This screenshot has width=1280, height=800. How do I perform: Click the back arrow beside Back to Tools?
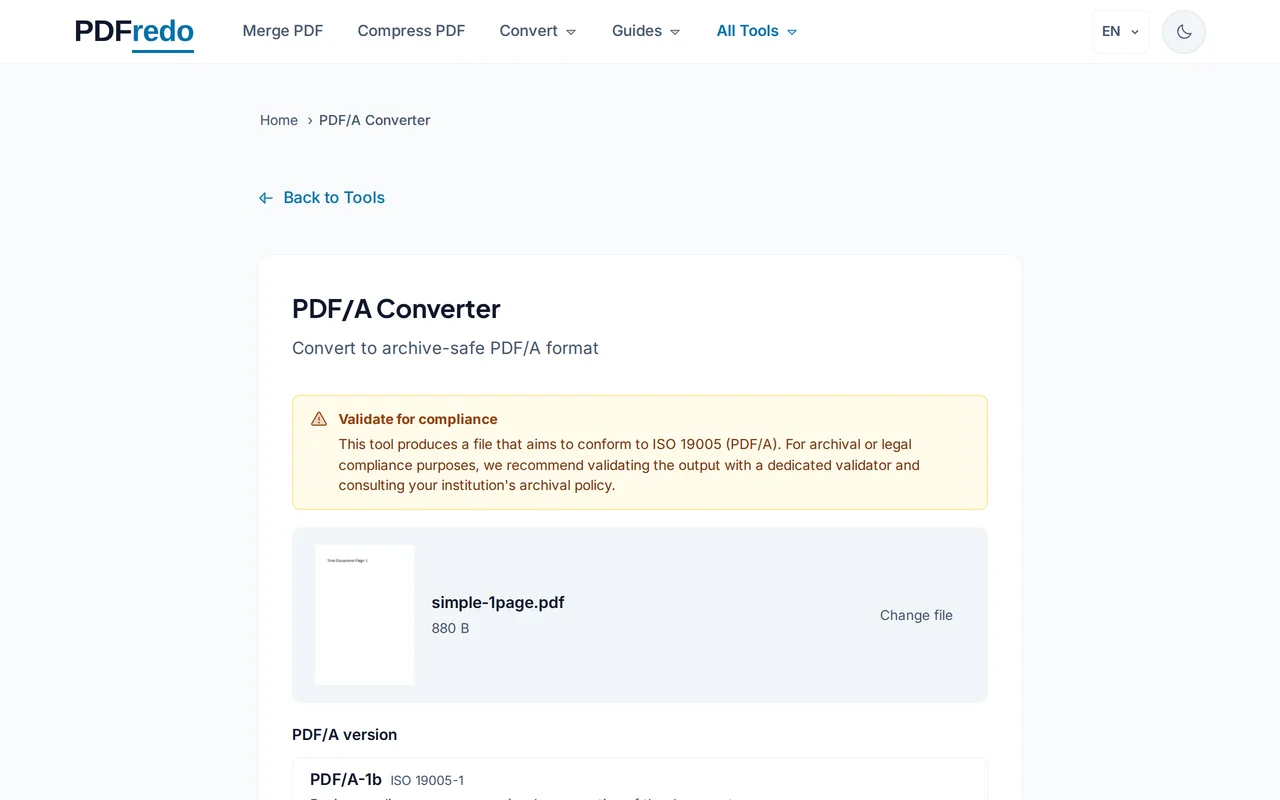265,197
